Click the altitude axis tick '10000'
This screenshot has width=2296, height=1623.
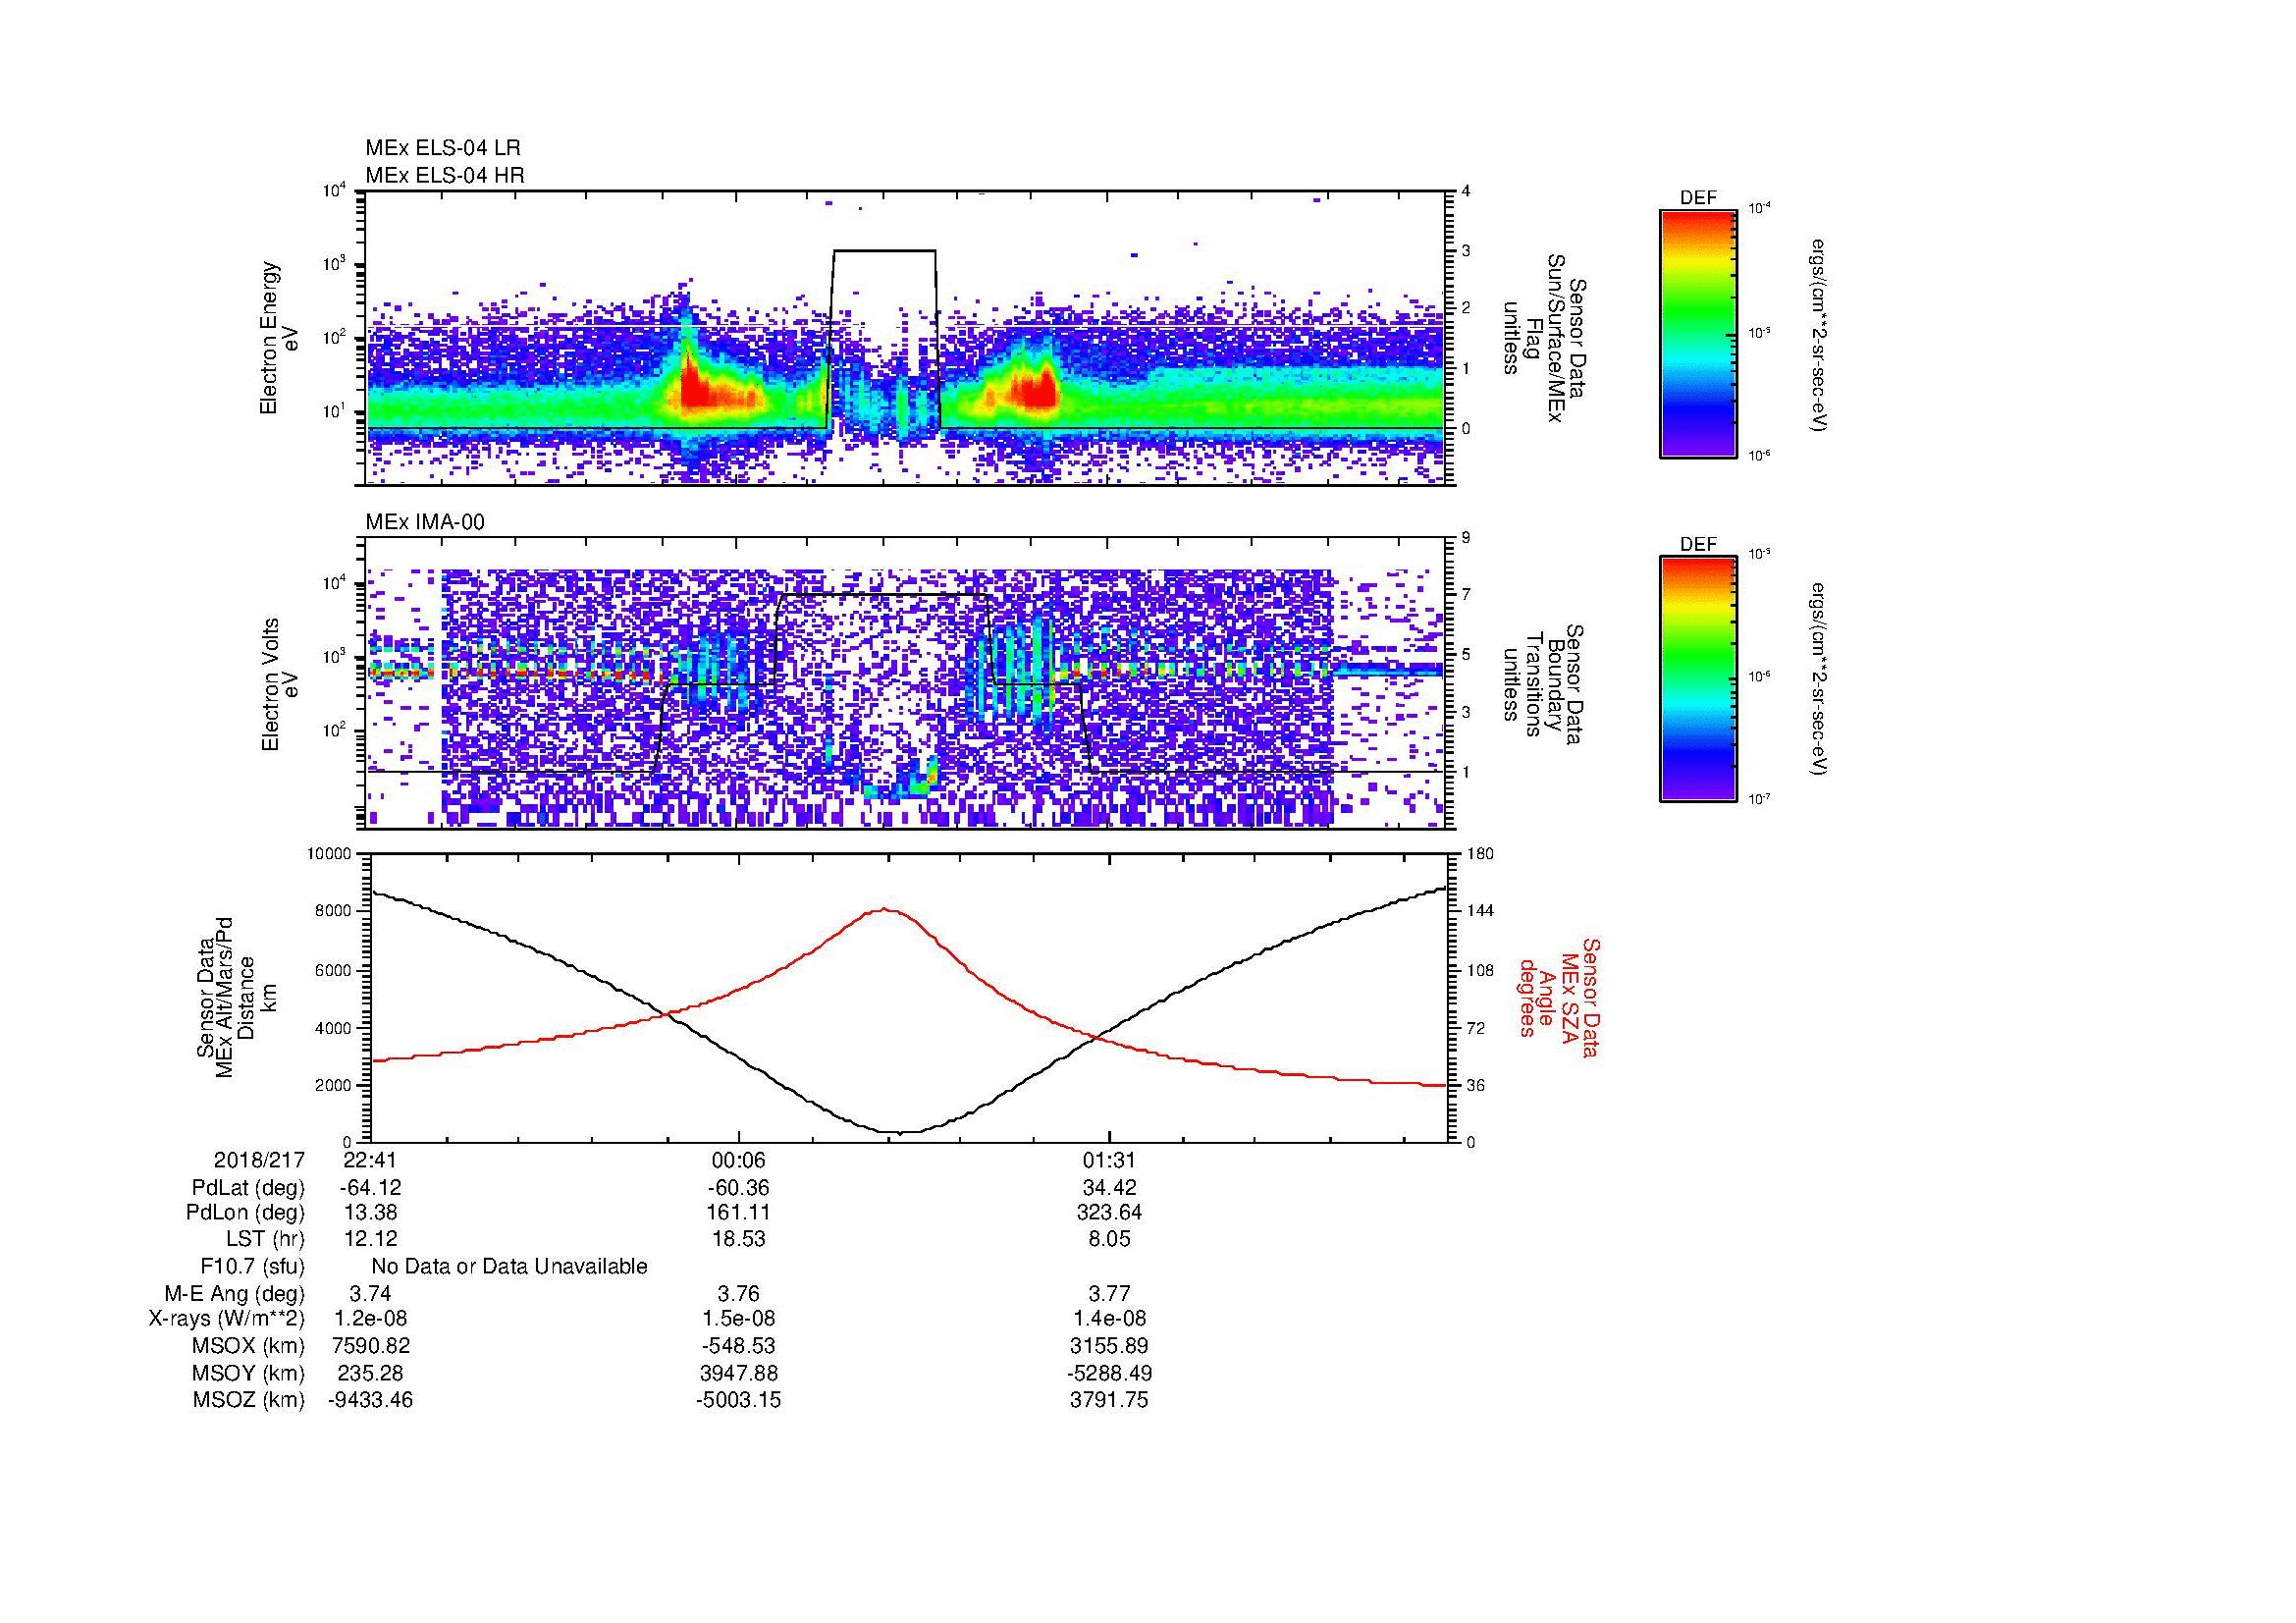pyautogui.click(x=331, y=854)
